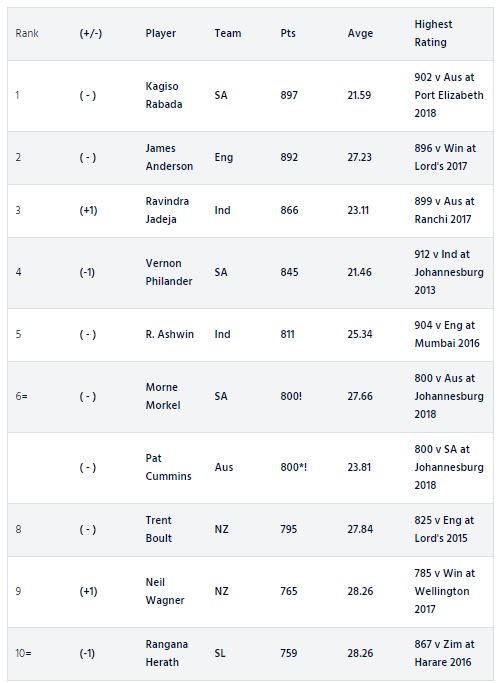Click the Team column header
The image size is (500, 683).
[228, 33]
